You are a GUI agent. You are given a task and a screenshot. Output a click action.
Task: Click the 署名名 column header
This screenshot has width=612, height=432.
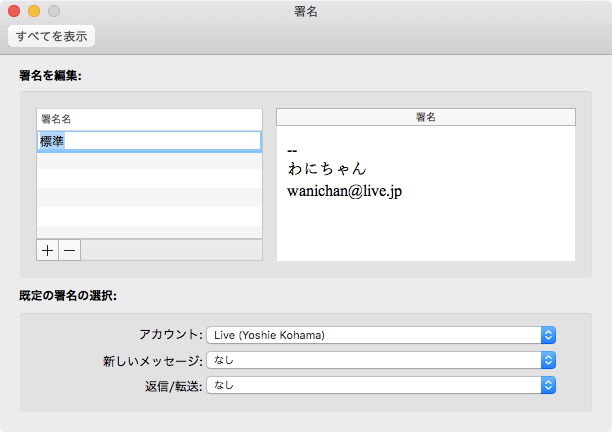click(149, 119)
